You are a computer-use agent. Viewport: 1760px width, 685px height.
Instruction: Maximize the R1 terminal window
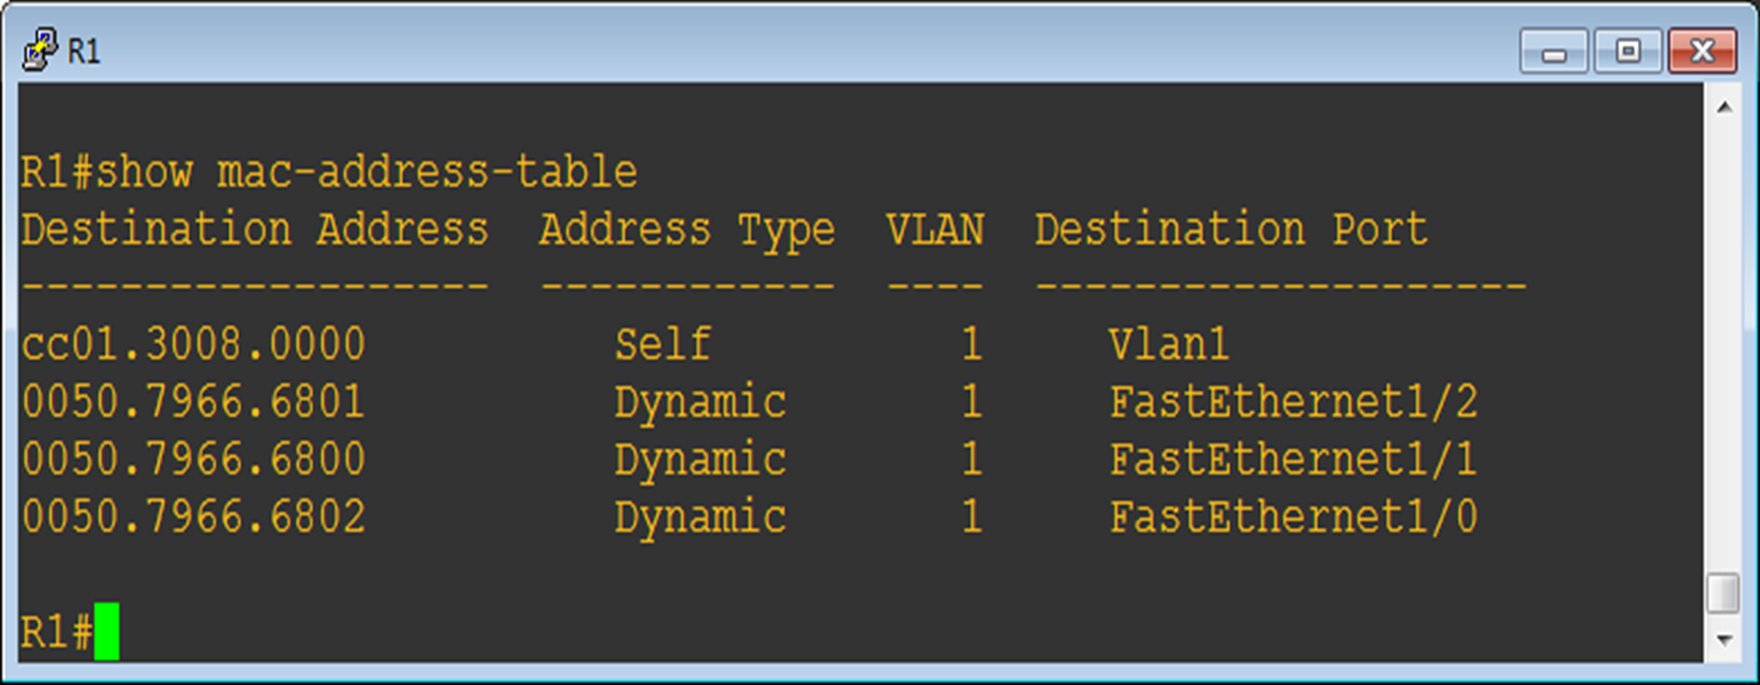[x=1628, y=51]
